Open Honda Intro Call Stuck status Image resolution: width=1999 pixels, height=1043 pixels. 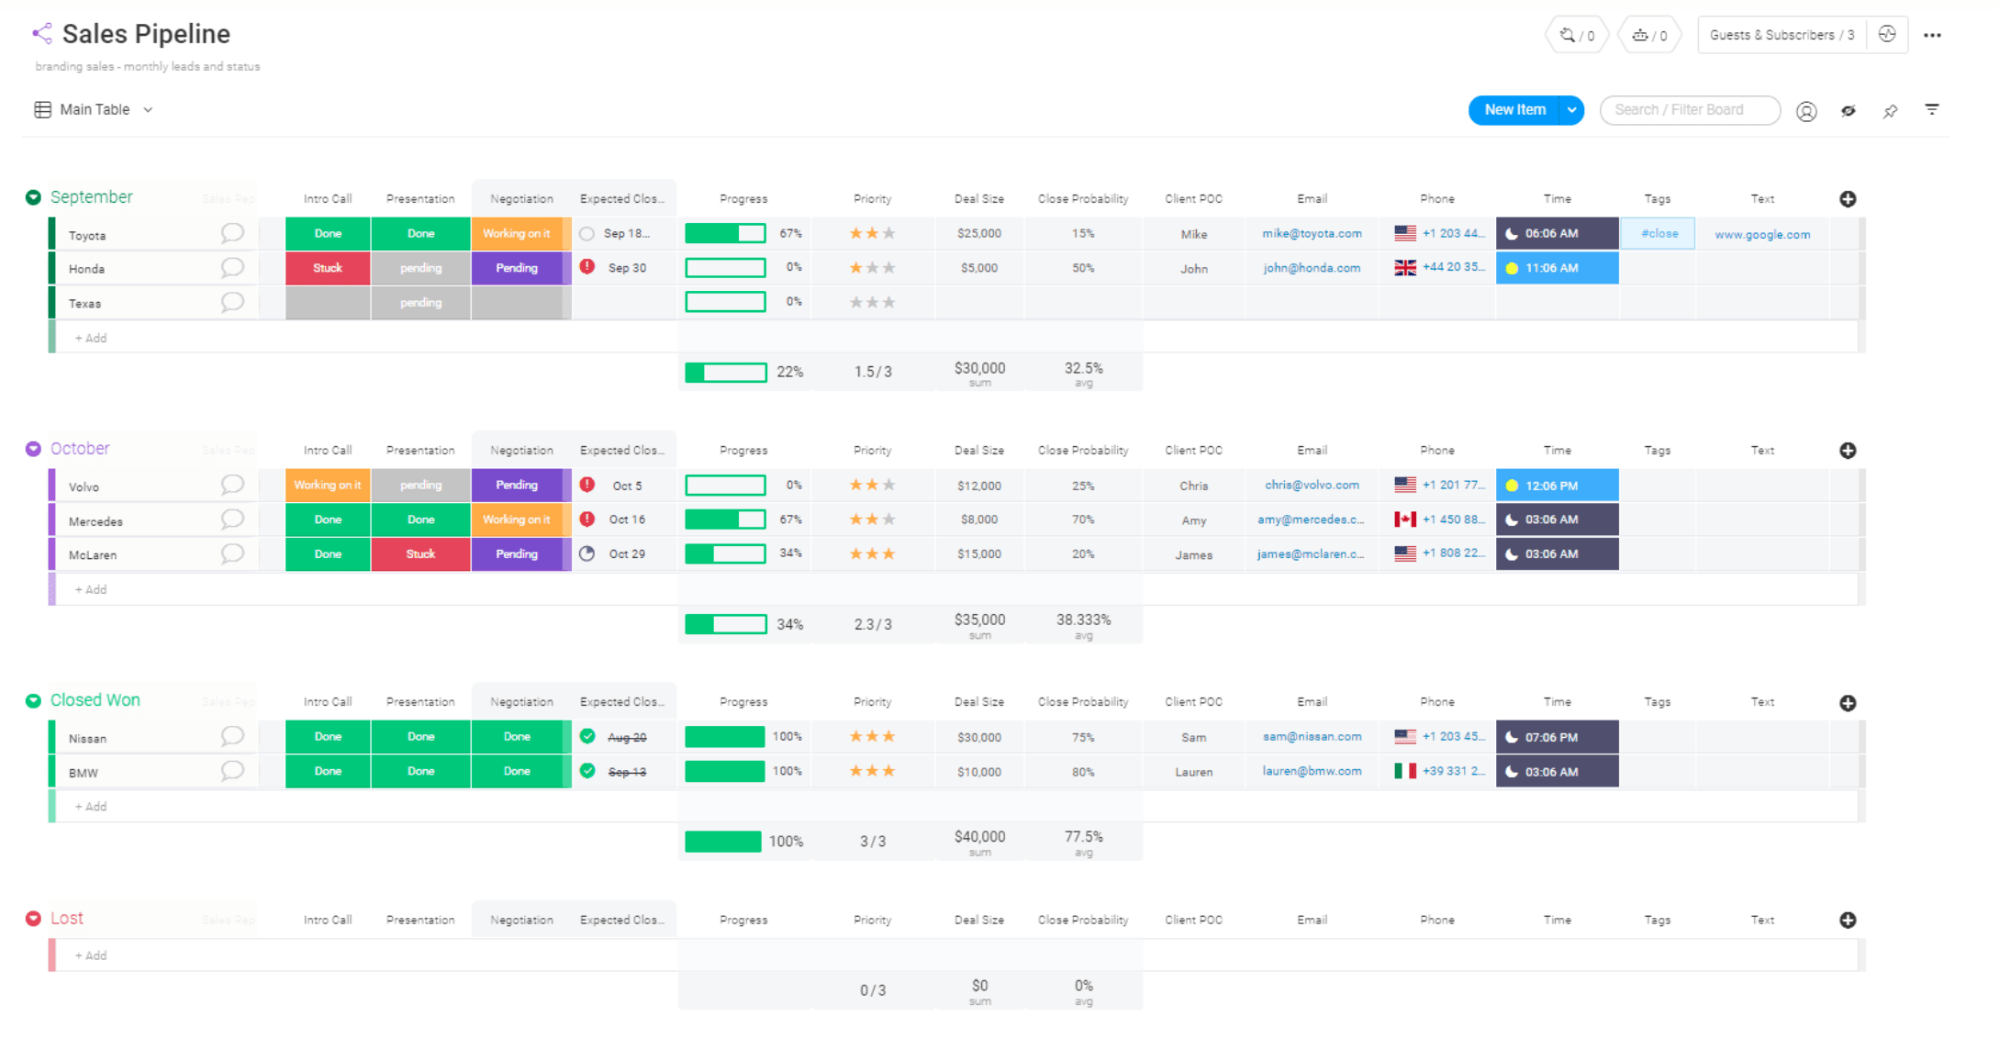pyautogui.click(x=328, y=268)
